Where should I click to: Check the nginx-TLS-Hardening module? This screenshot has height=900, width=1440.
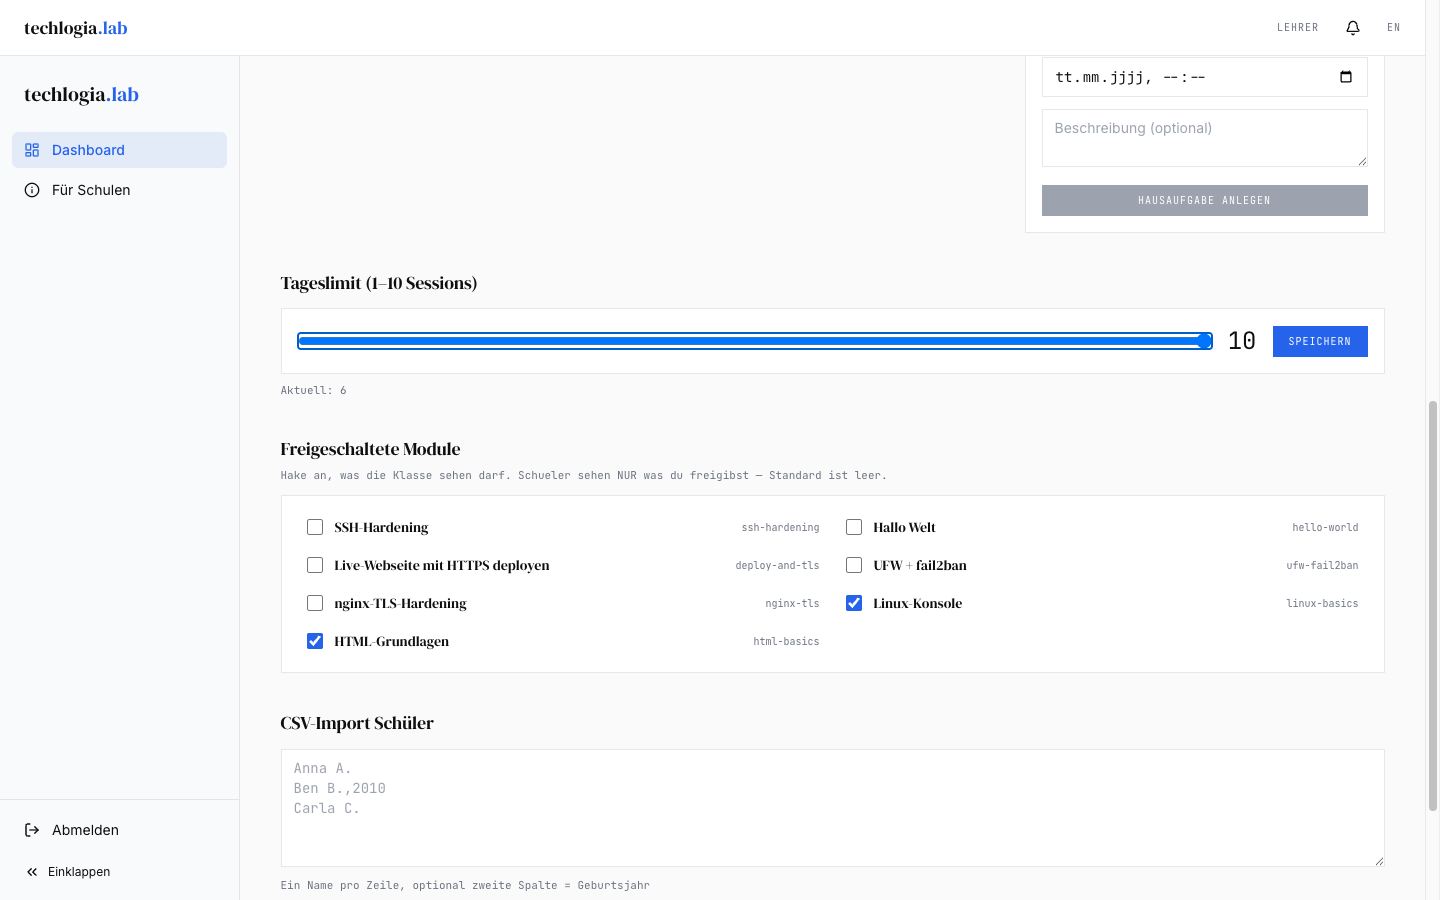(315, 603)
